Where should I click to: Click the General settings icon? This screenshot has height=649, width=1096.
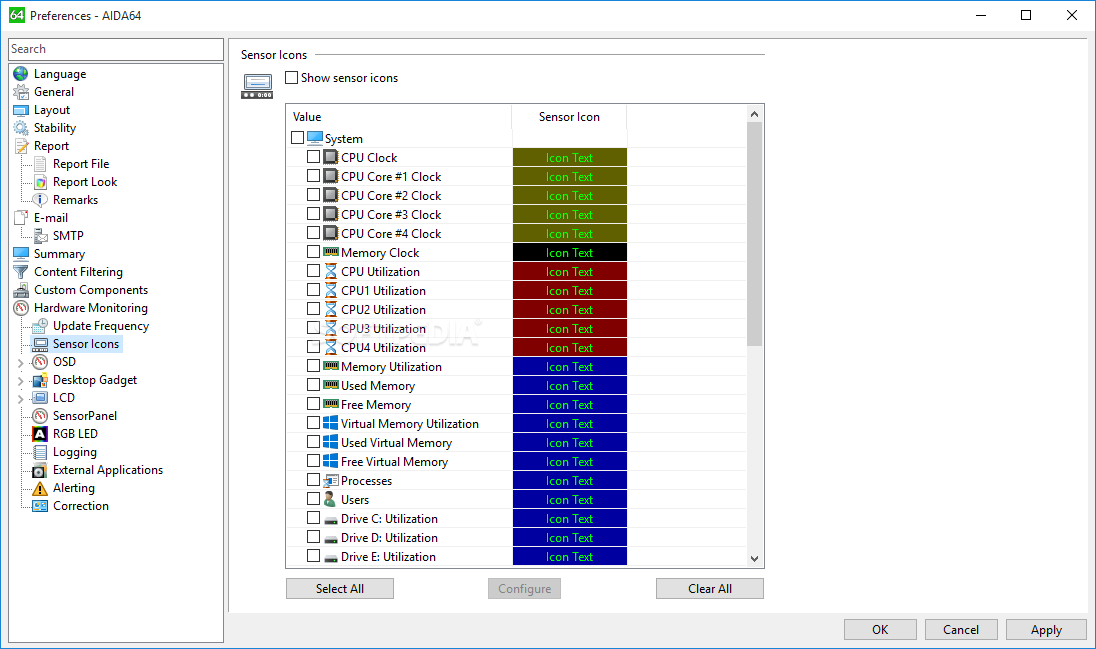21,92
